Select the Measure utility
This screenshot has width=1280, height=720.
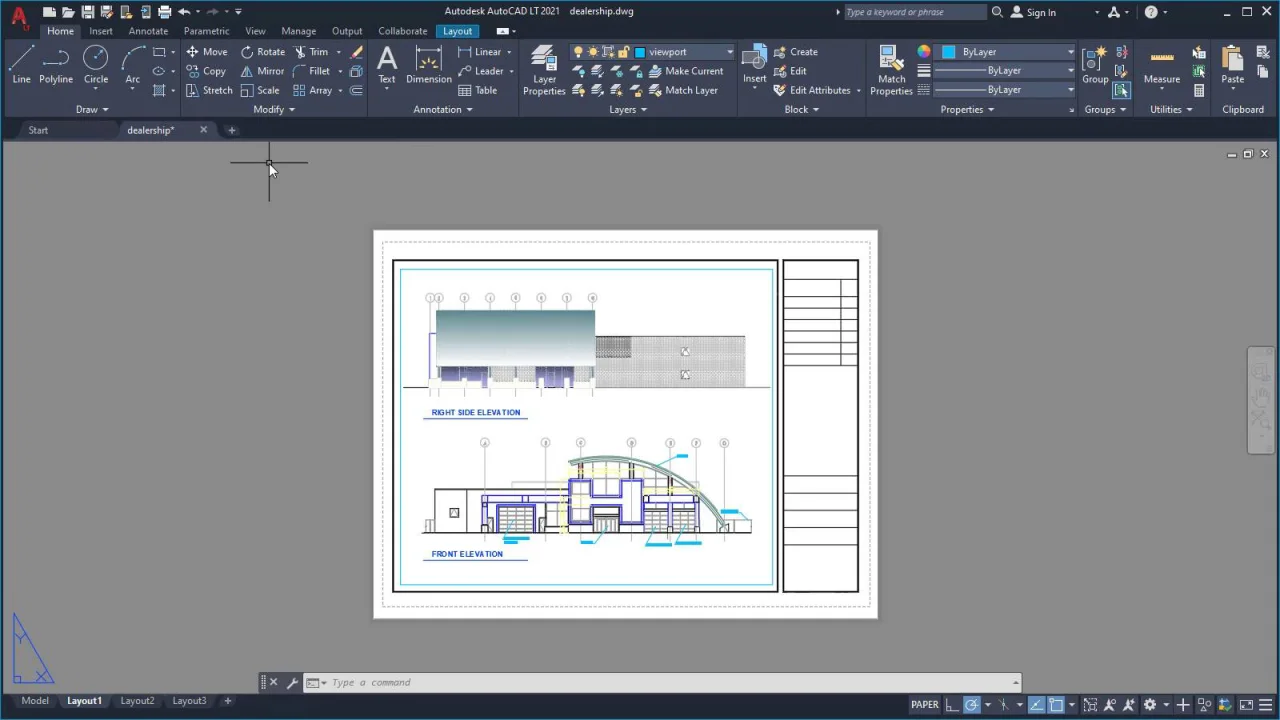pos(1161,66)
